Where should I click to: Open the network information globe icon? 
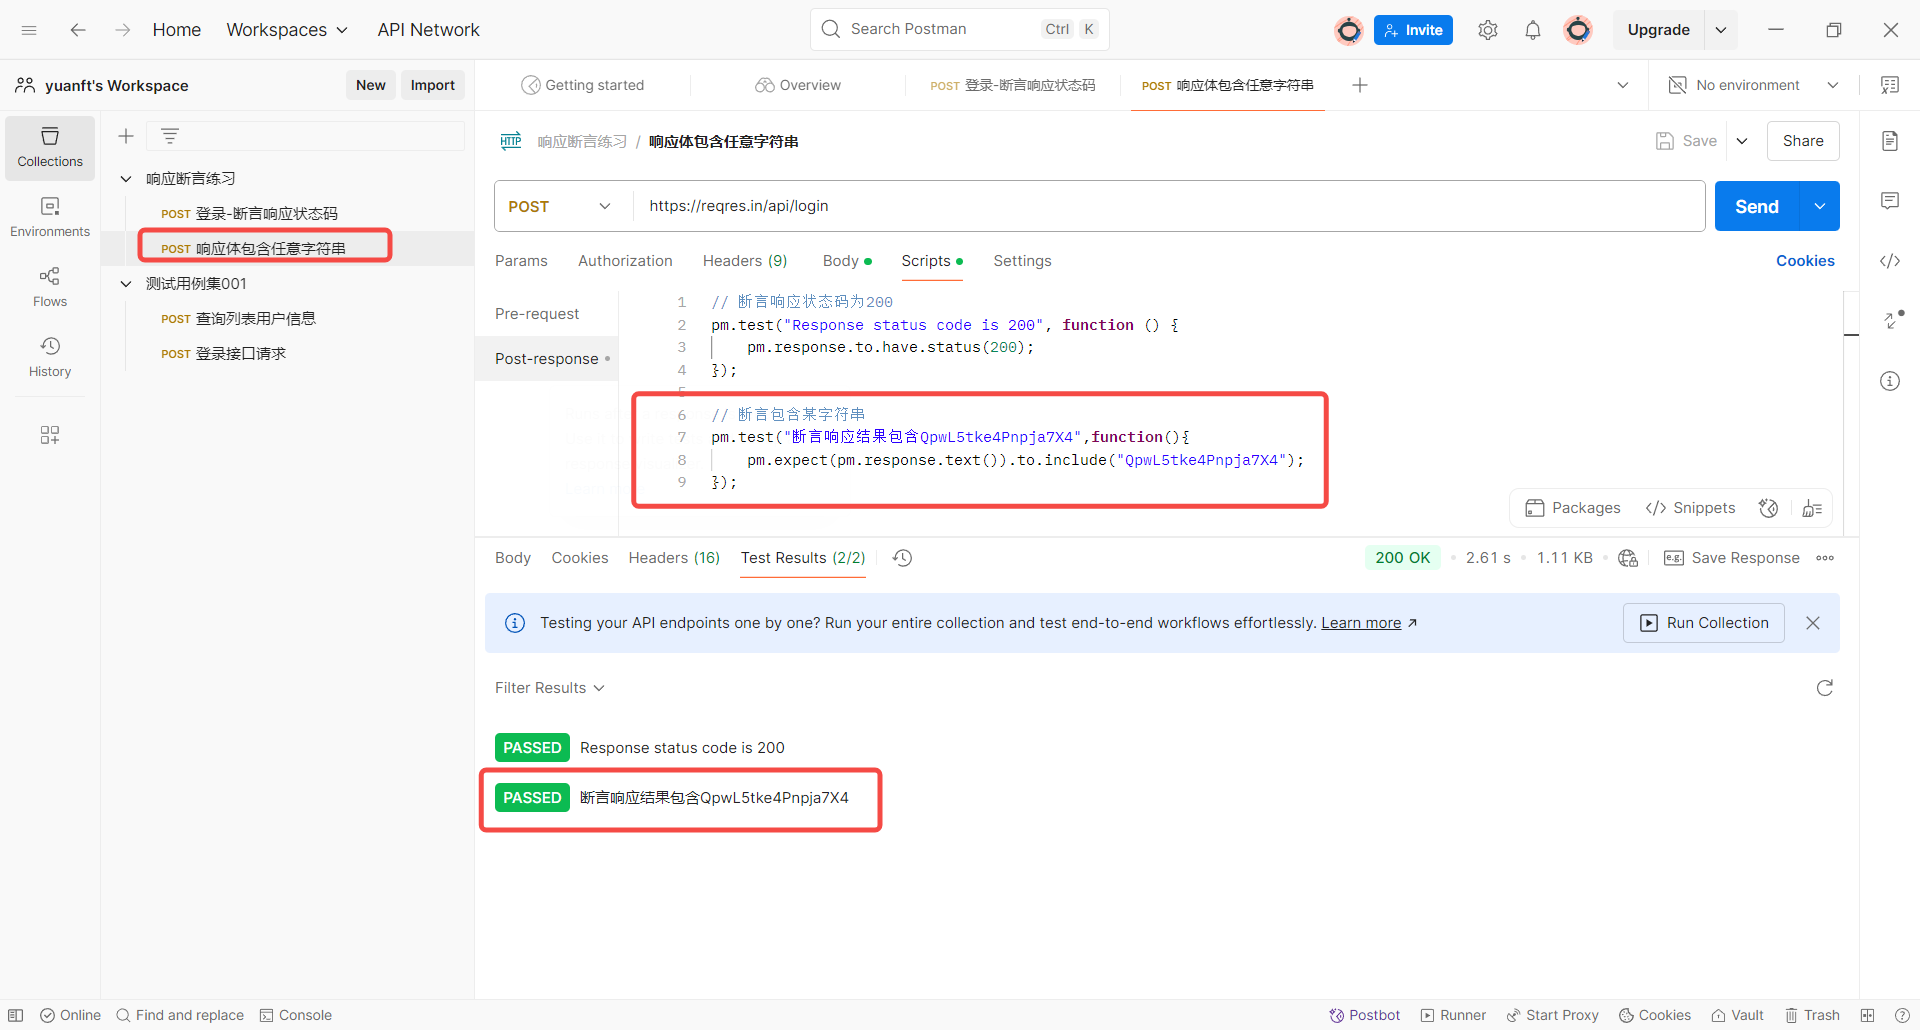1628,558
